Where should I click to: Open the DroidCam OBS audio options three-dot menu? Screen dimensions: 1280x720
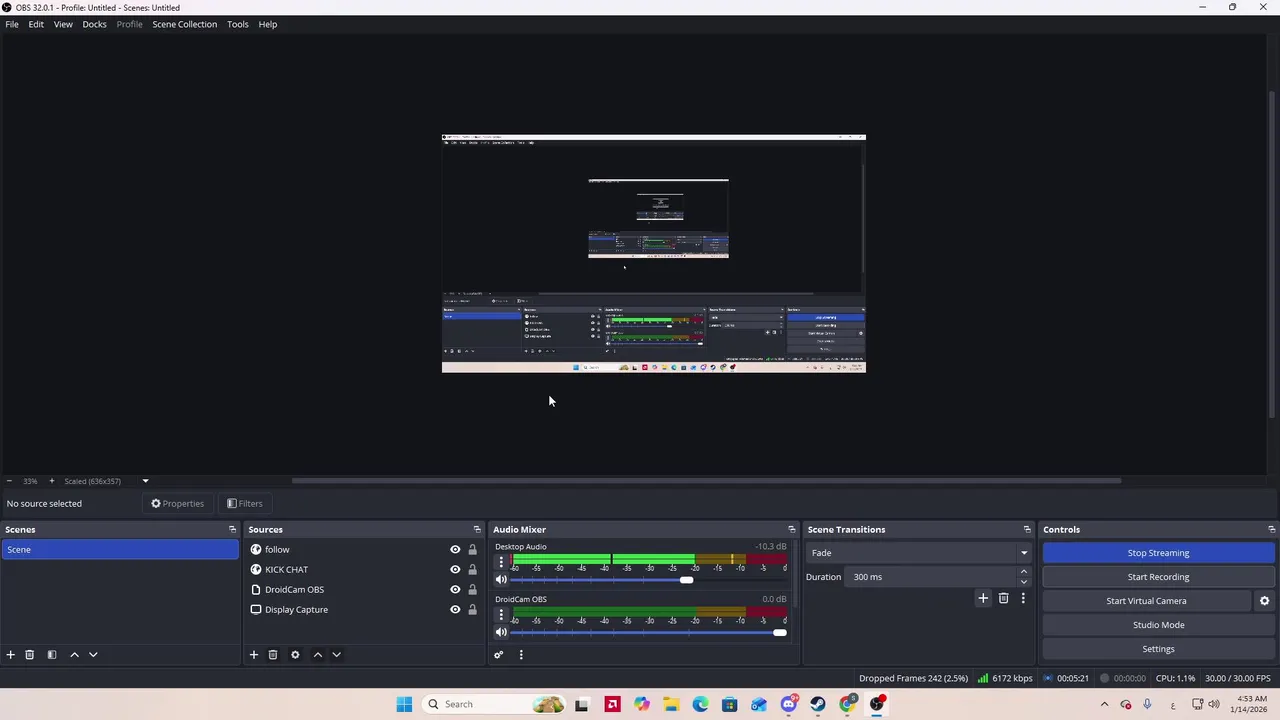pyautogui.click(x=501, y=614)
